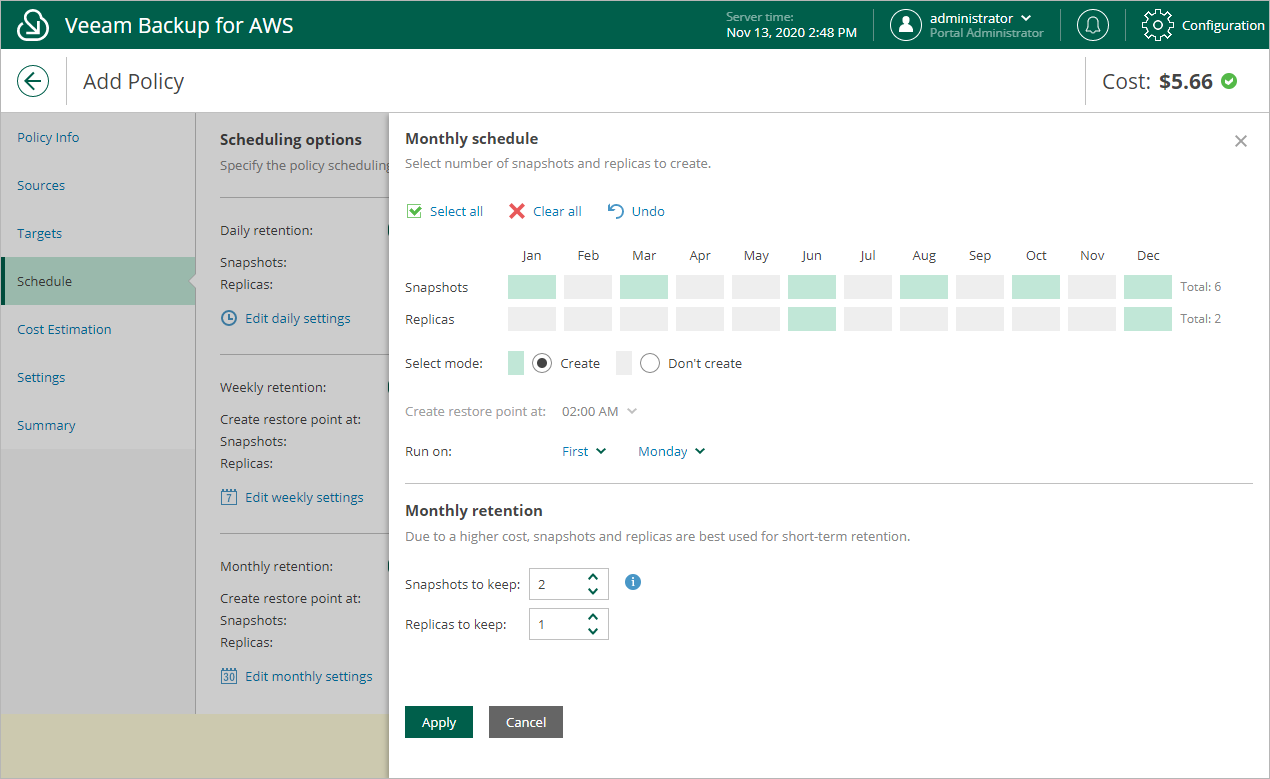Open the 02:00 AM time dropdown

click(599, 411)
